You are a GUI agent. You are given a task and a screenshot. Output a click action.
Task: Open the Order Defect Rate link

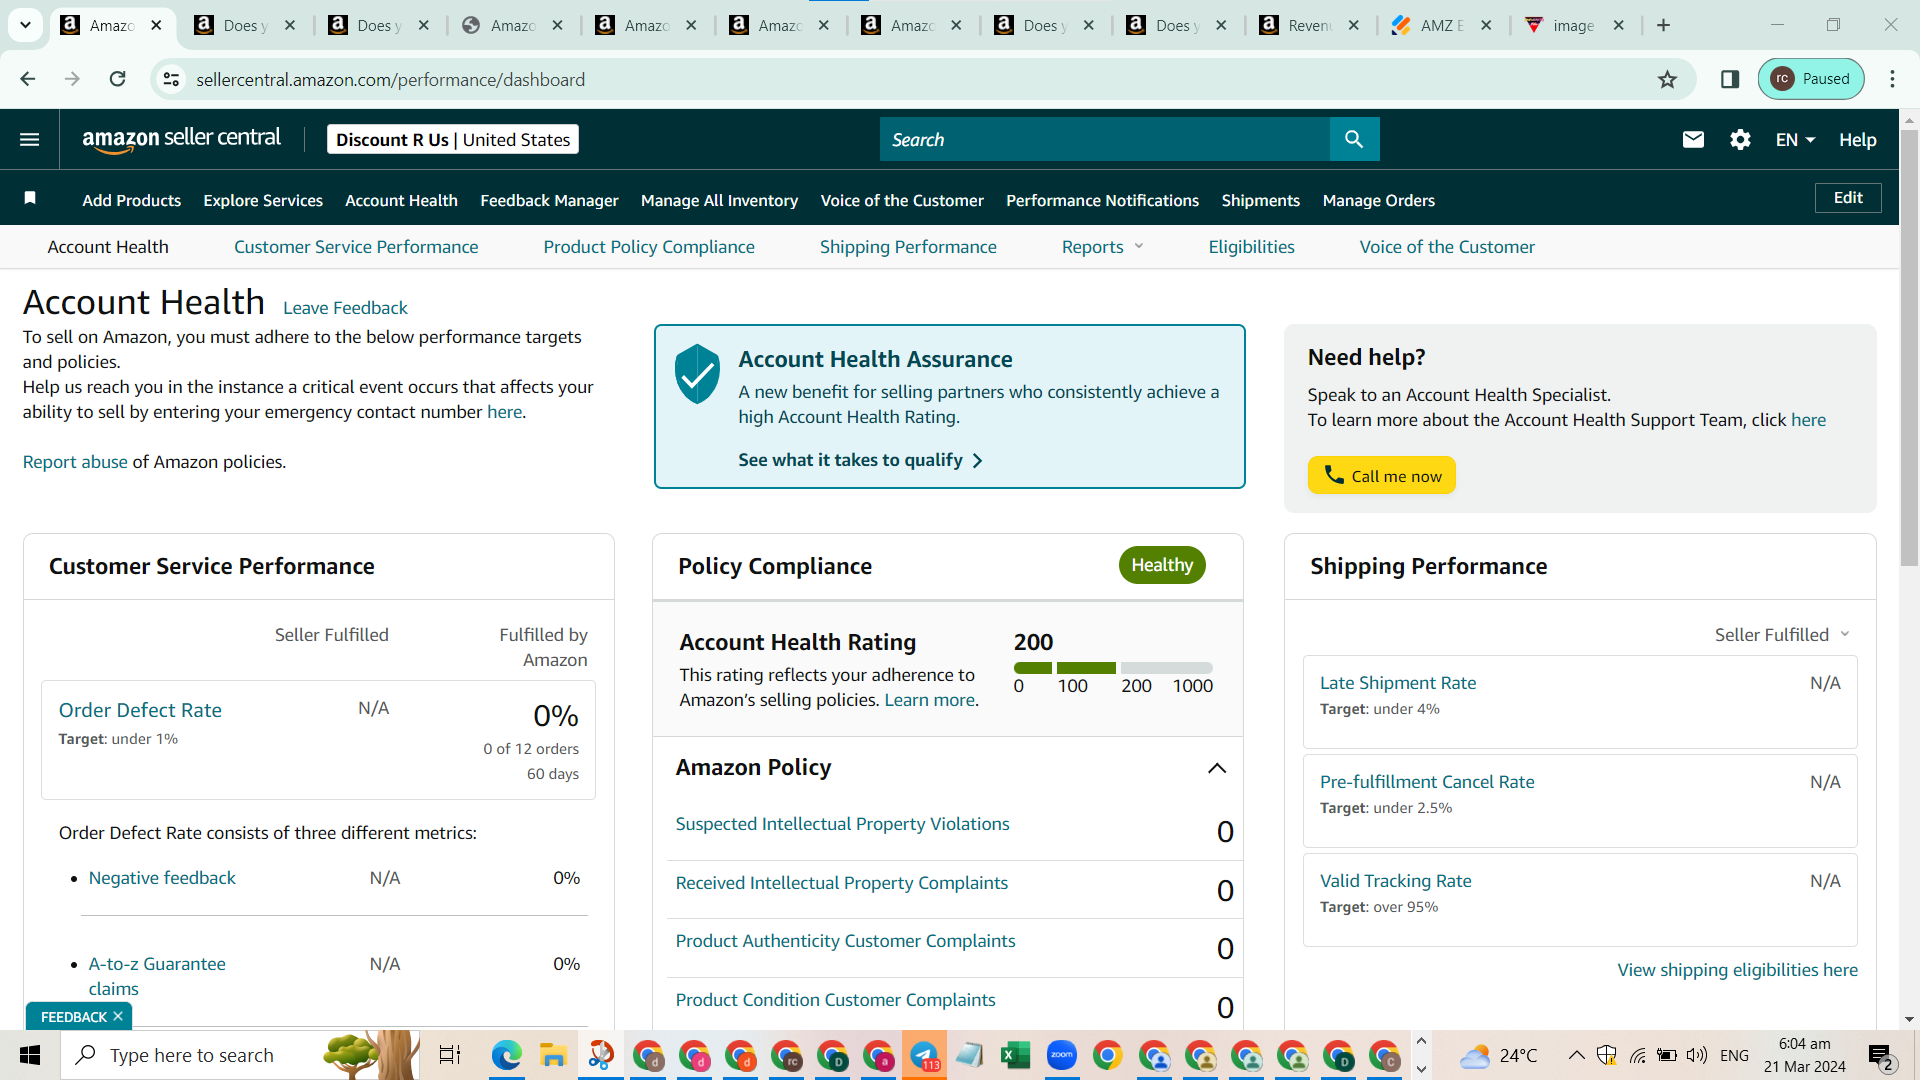point(140,710)
